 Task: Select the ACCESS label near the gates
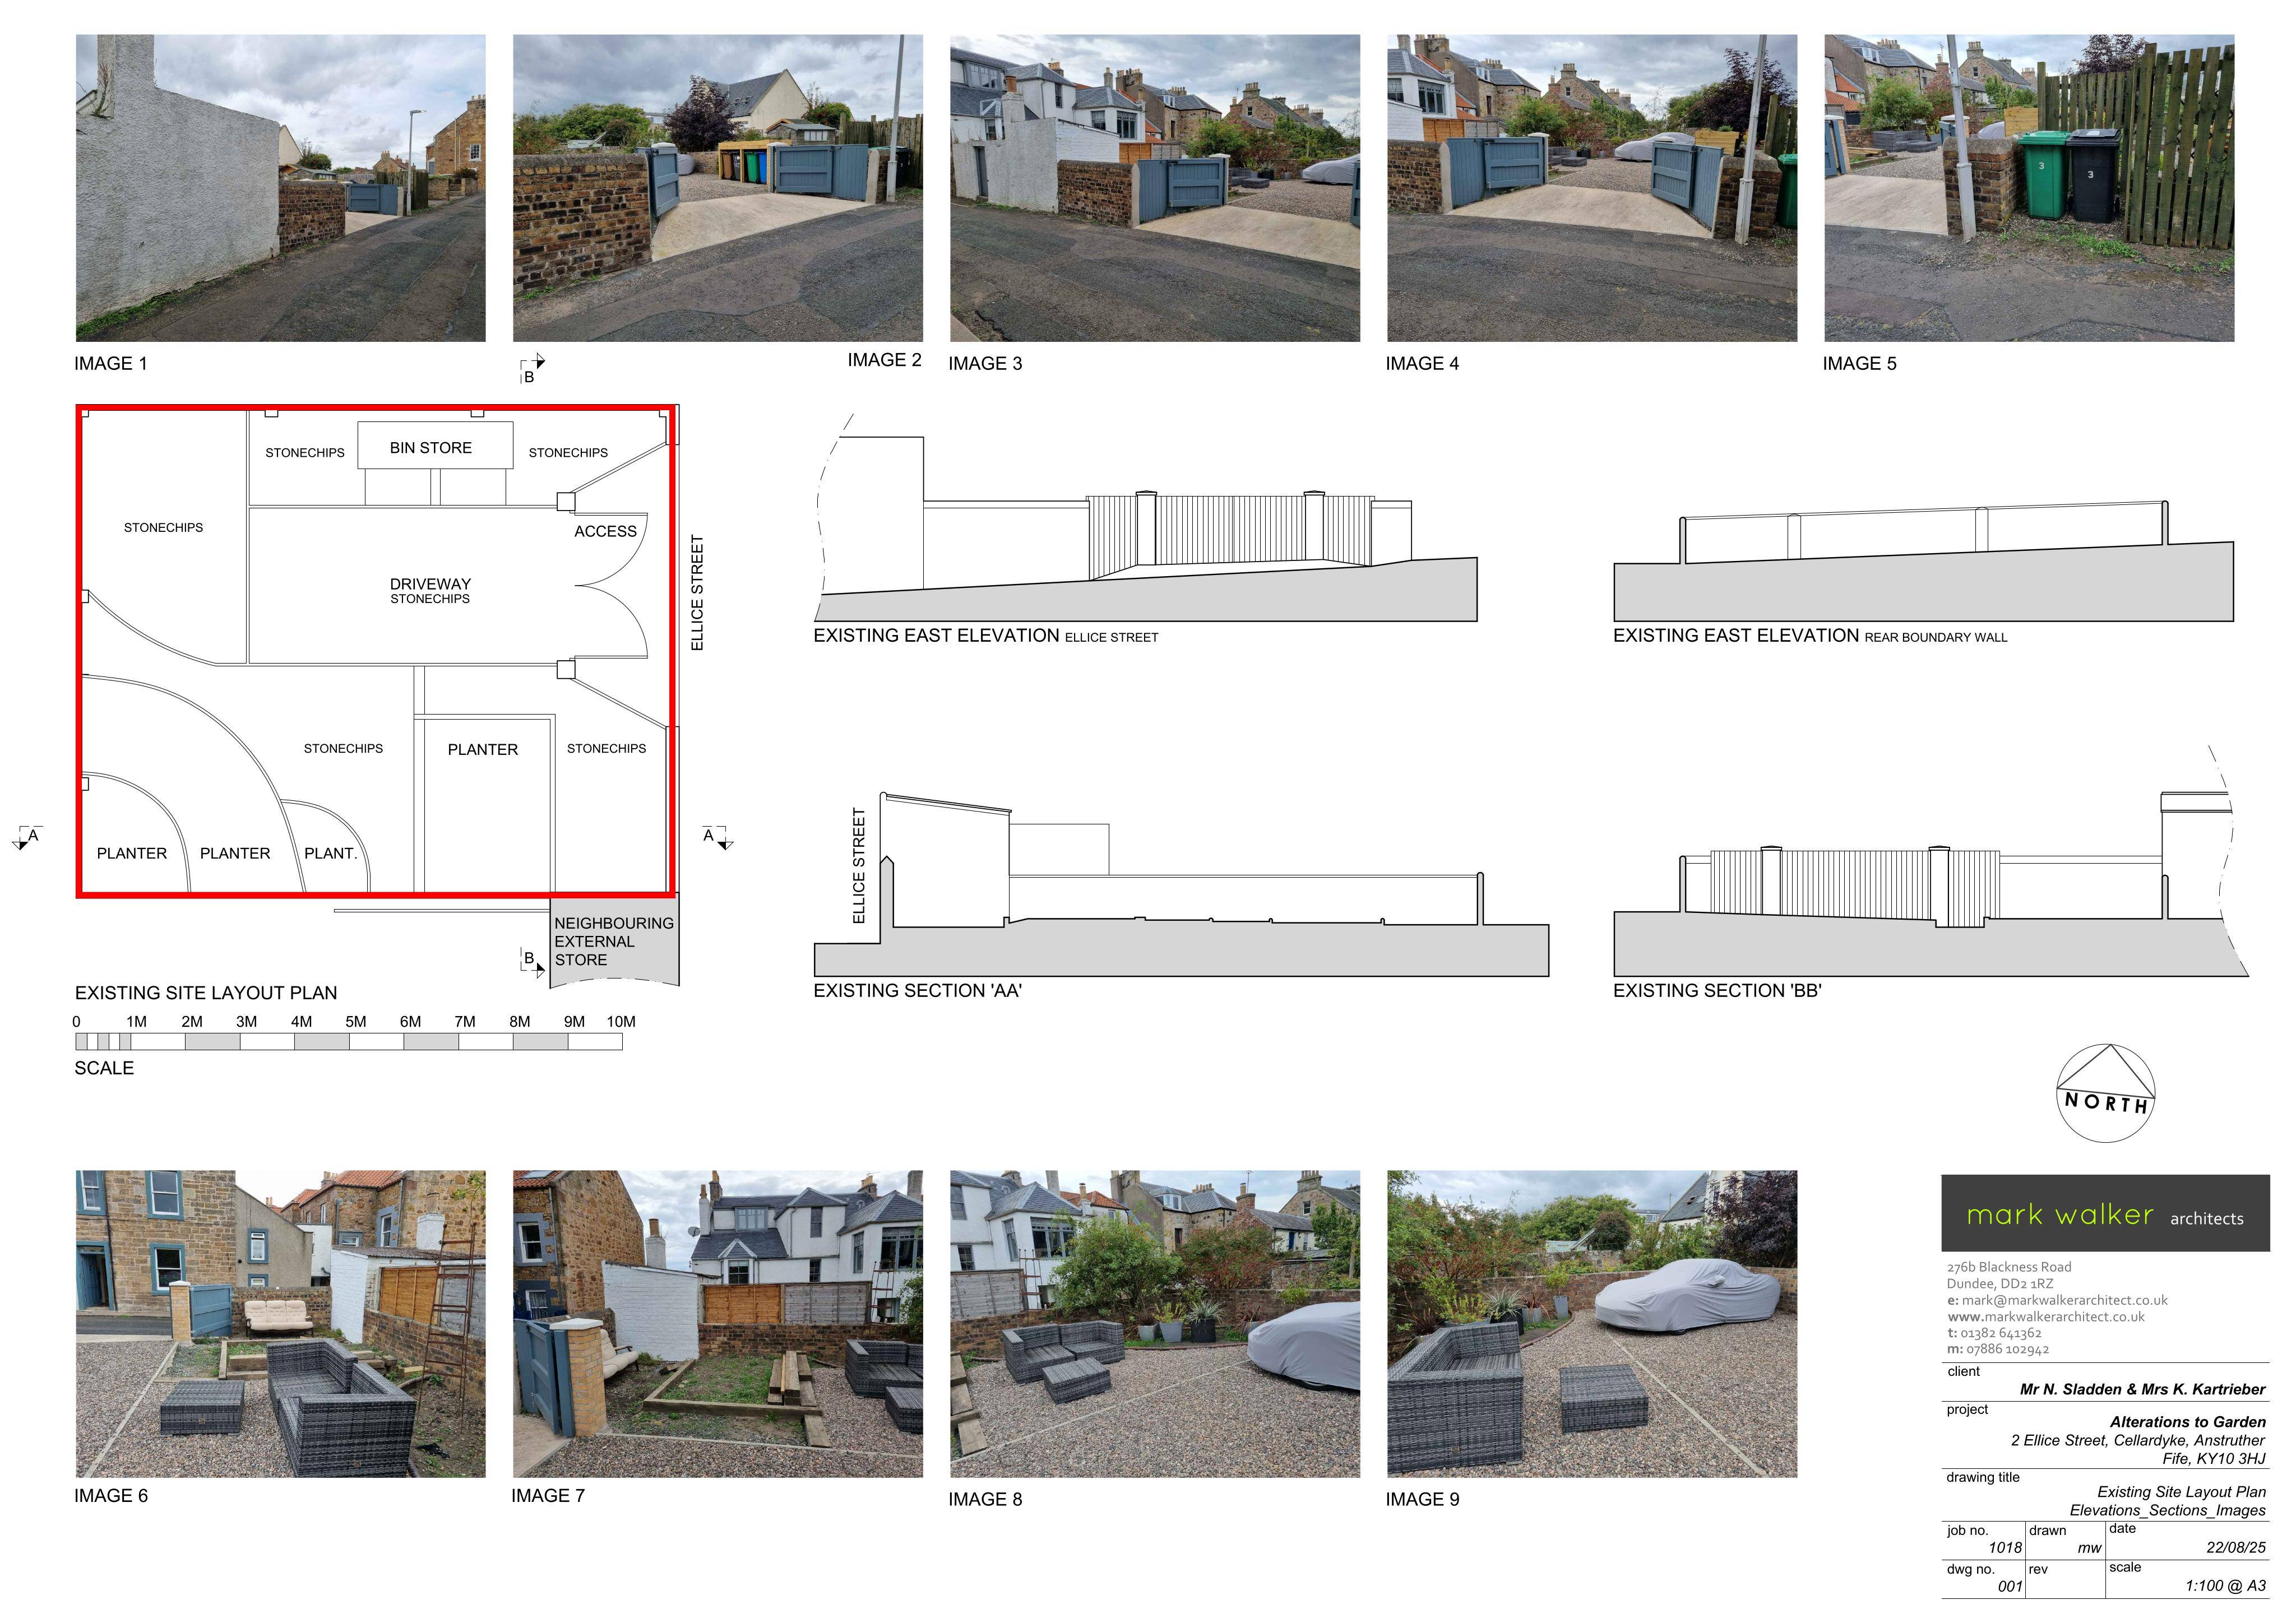(x=605, y=531)
